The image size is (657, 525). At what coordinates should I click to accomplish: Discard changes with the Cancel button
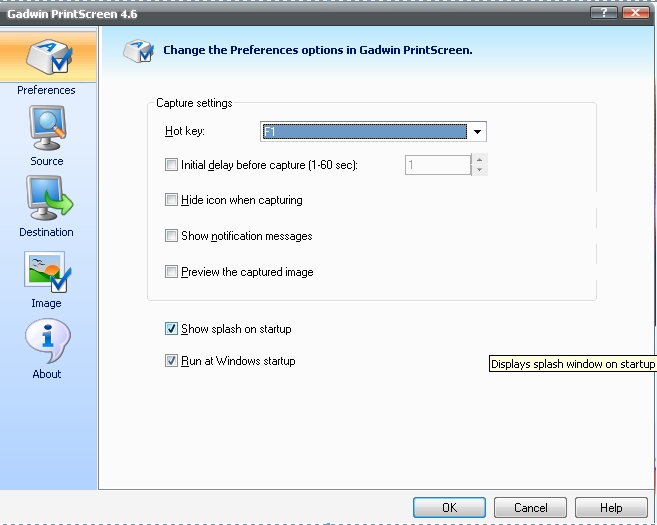pos(530,508)
